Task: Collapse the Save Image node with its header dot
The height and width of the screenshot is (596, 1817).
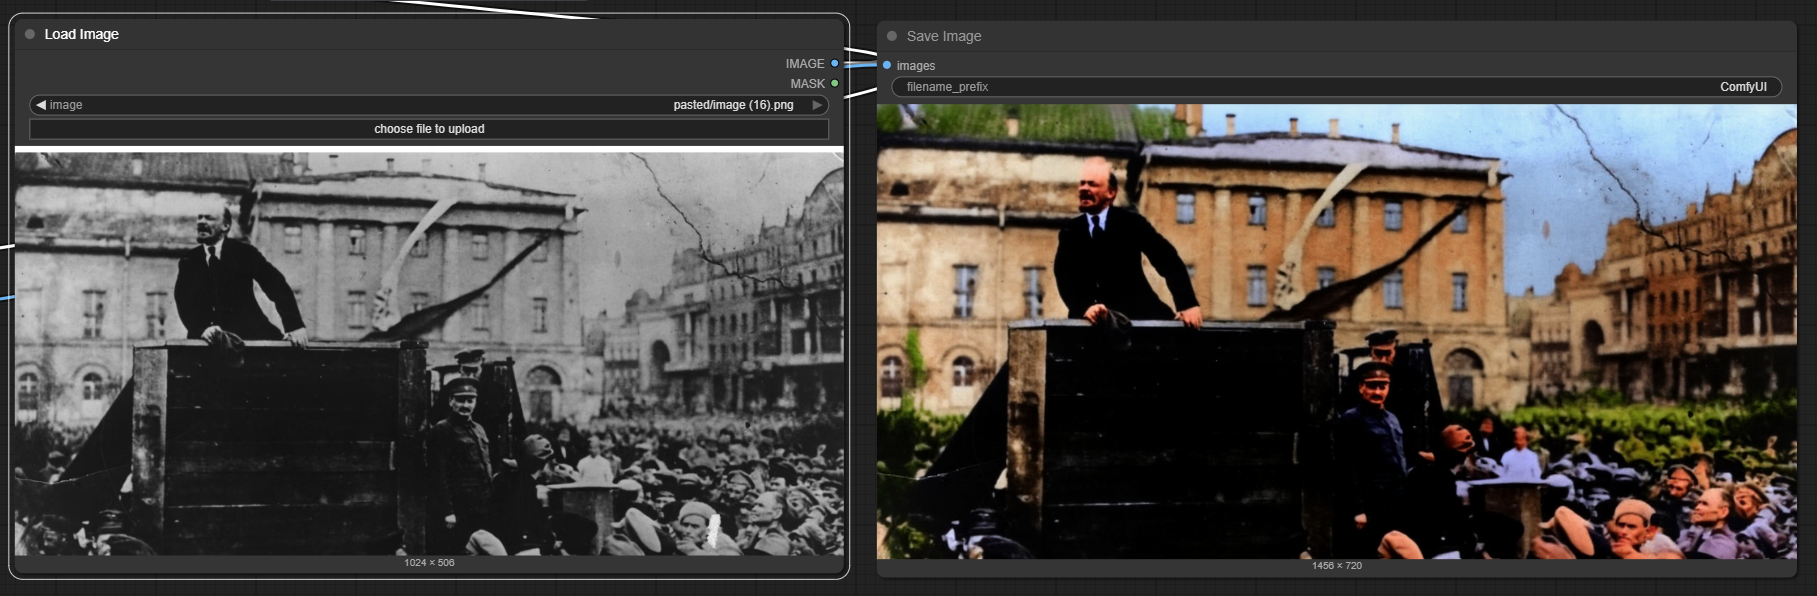Action: 892,36
